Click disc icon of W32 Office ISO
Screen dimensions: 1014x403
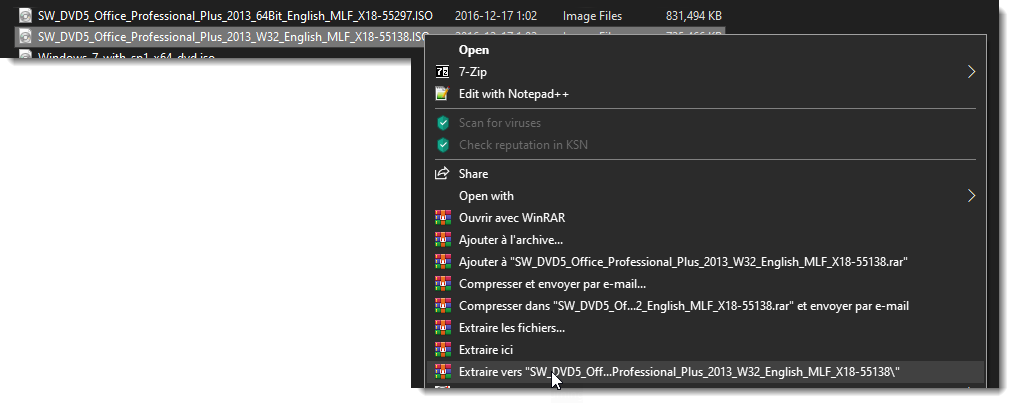[25, 36]
